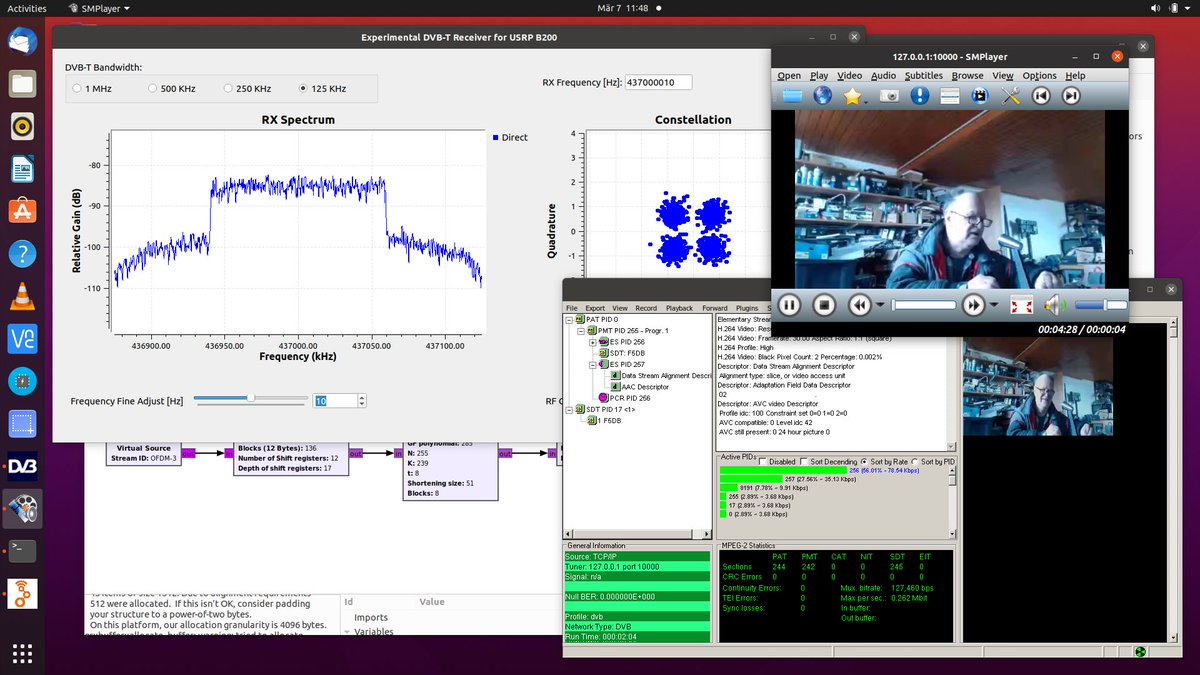1200x675 pixels.
Task: Open rewind options dropdown arrow in SMPlayer
Action: (880, 306)
